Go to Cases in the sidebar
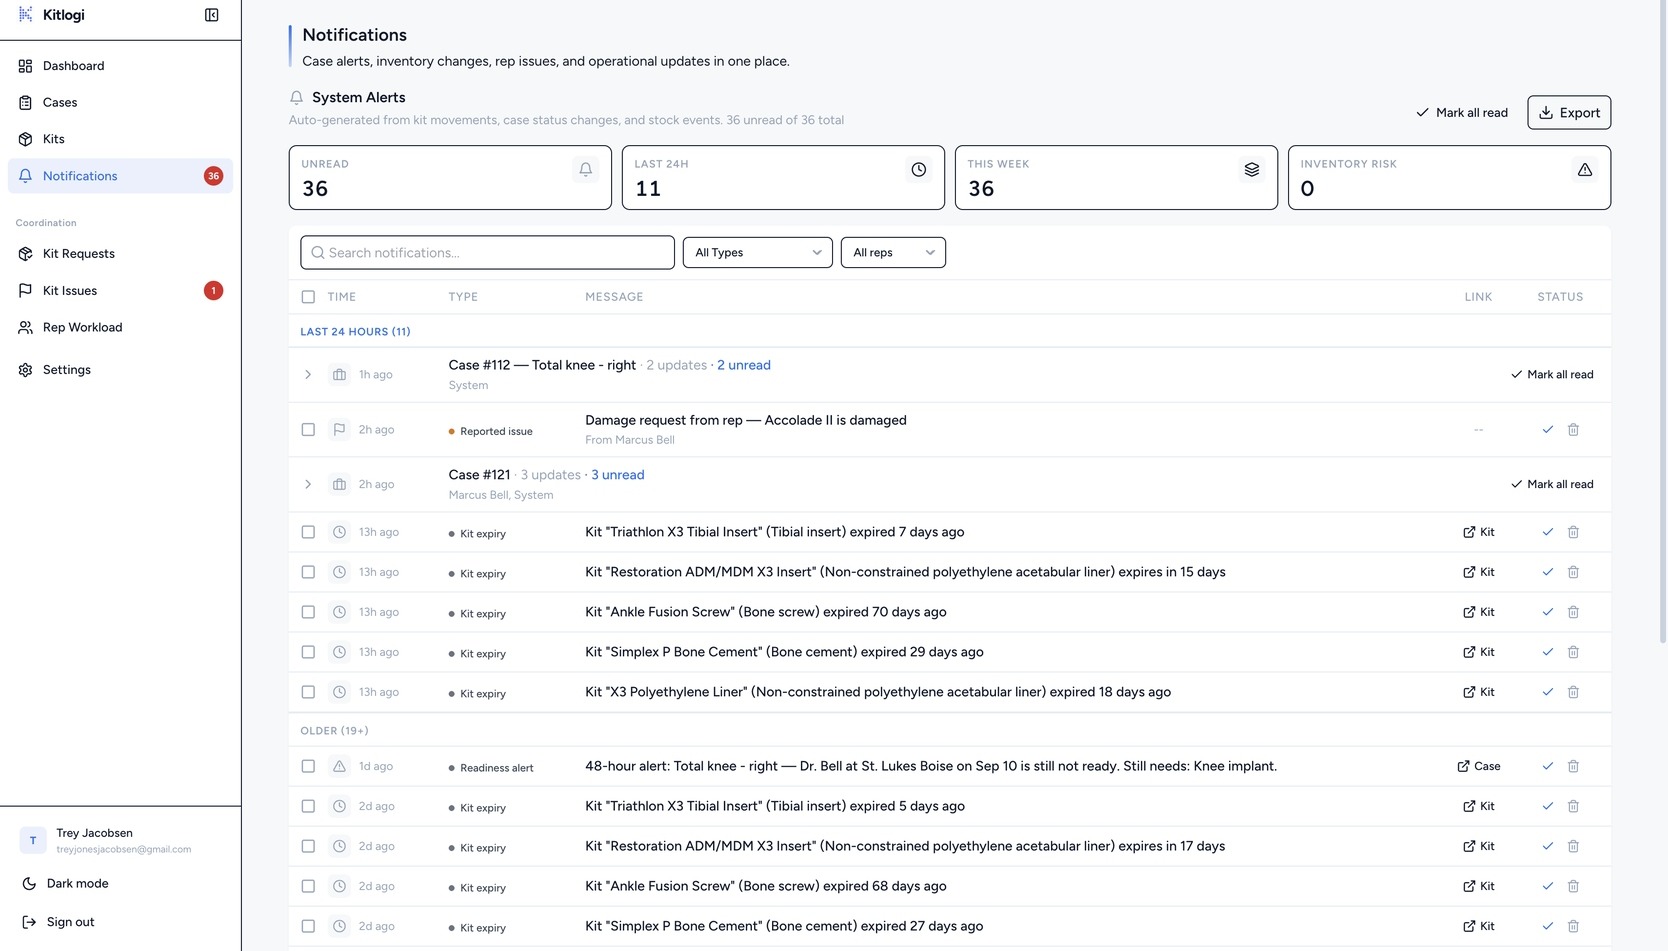The width and height of the screenshot is (1668, 951). (x=120, y=103)
